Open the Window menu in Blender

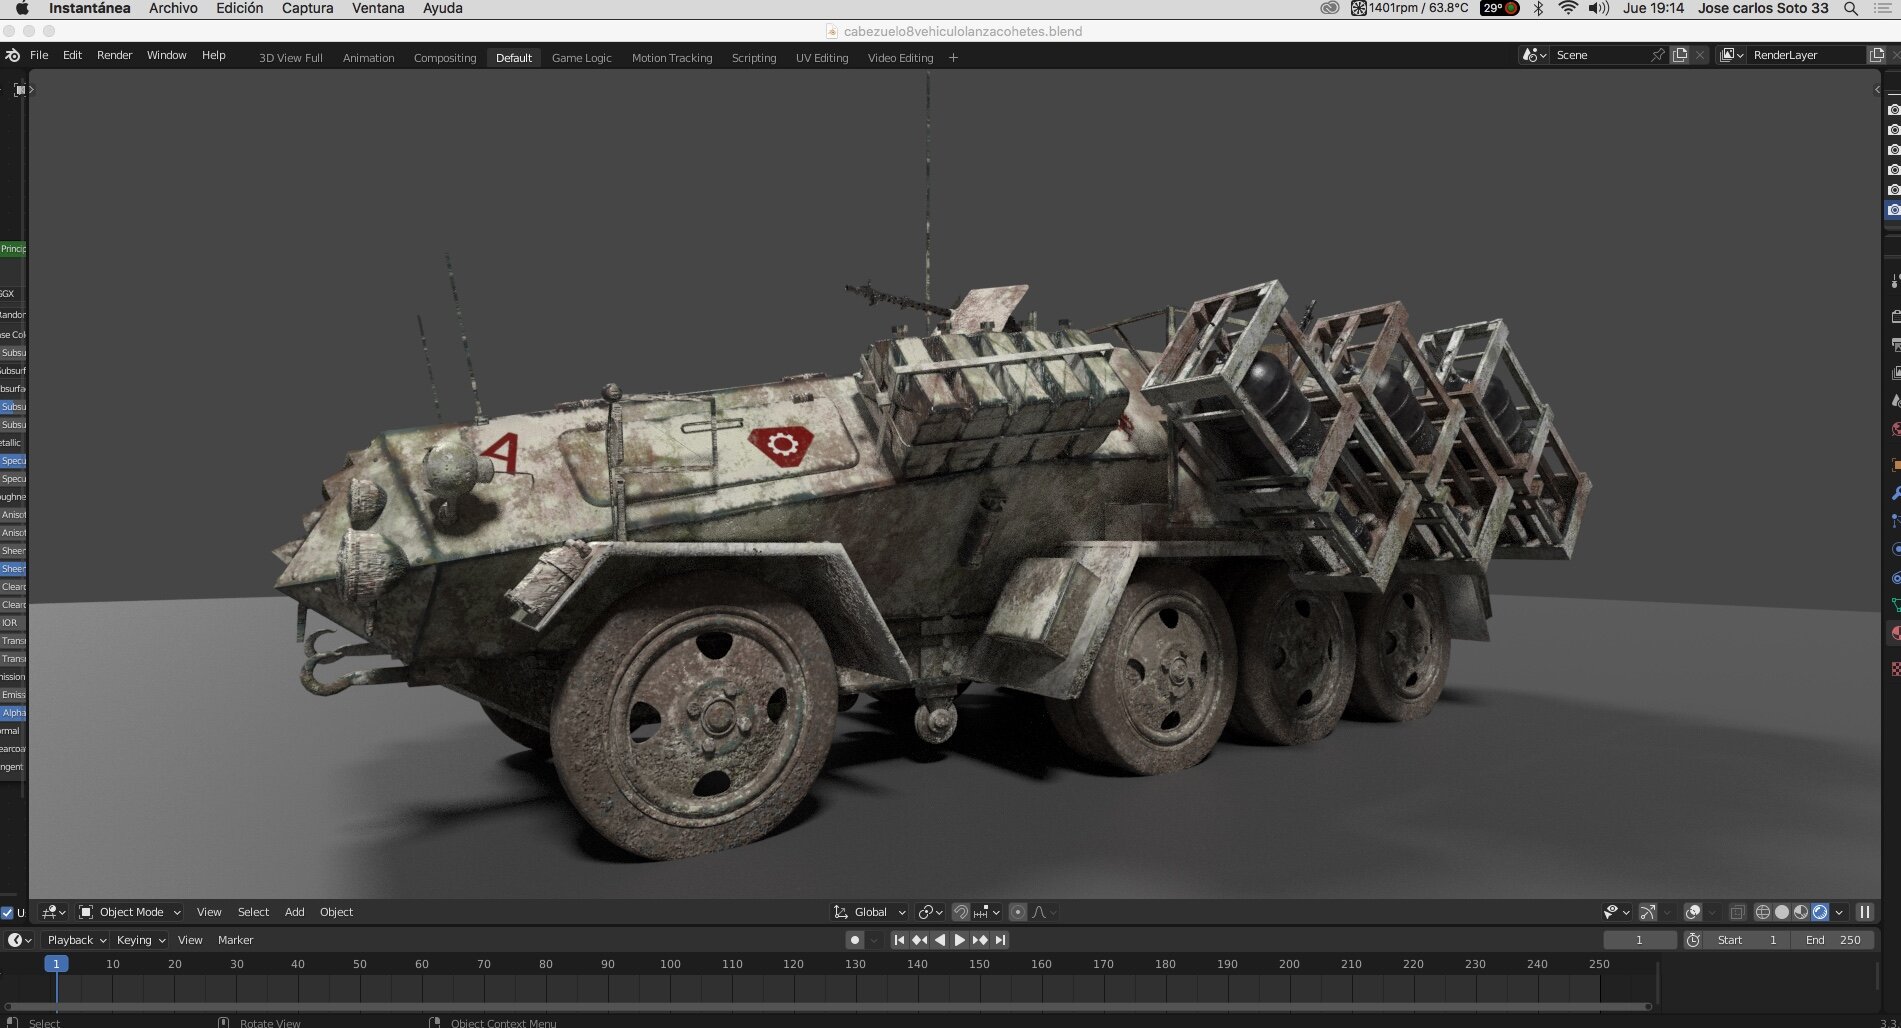[x=166, y=55]
